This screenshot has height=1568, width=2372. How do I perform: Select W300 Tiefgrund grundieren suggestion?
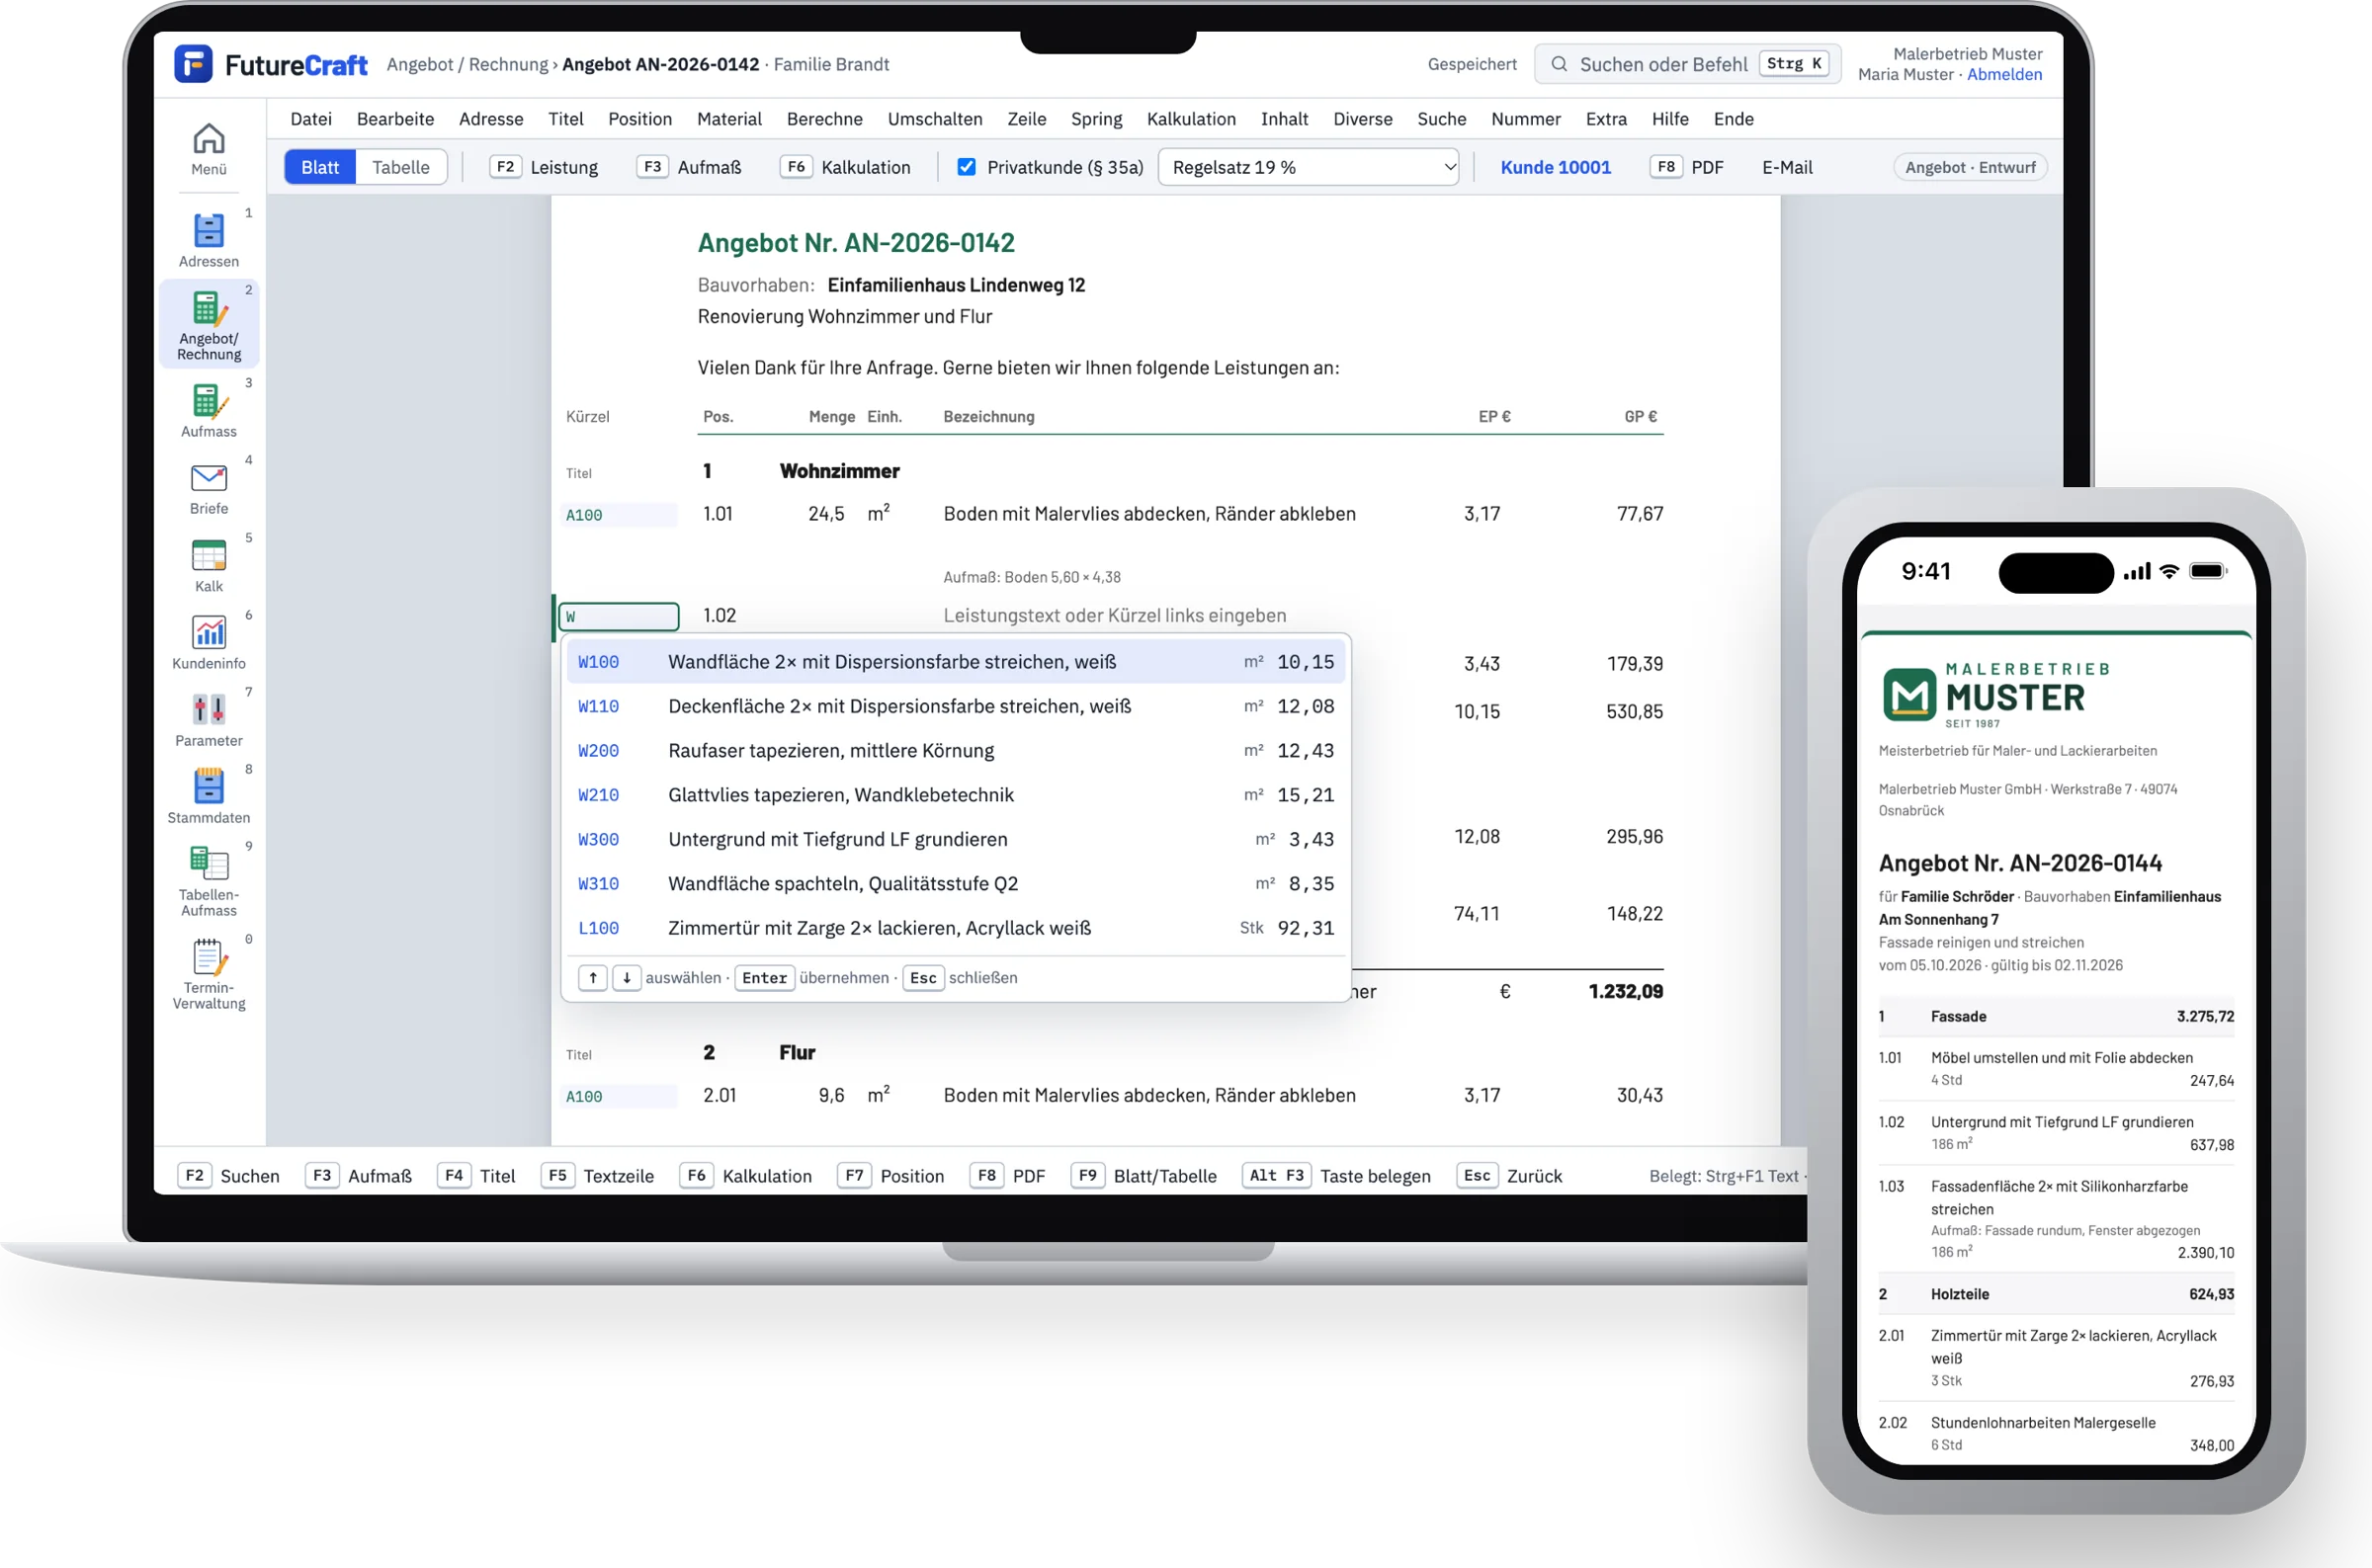955,839
